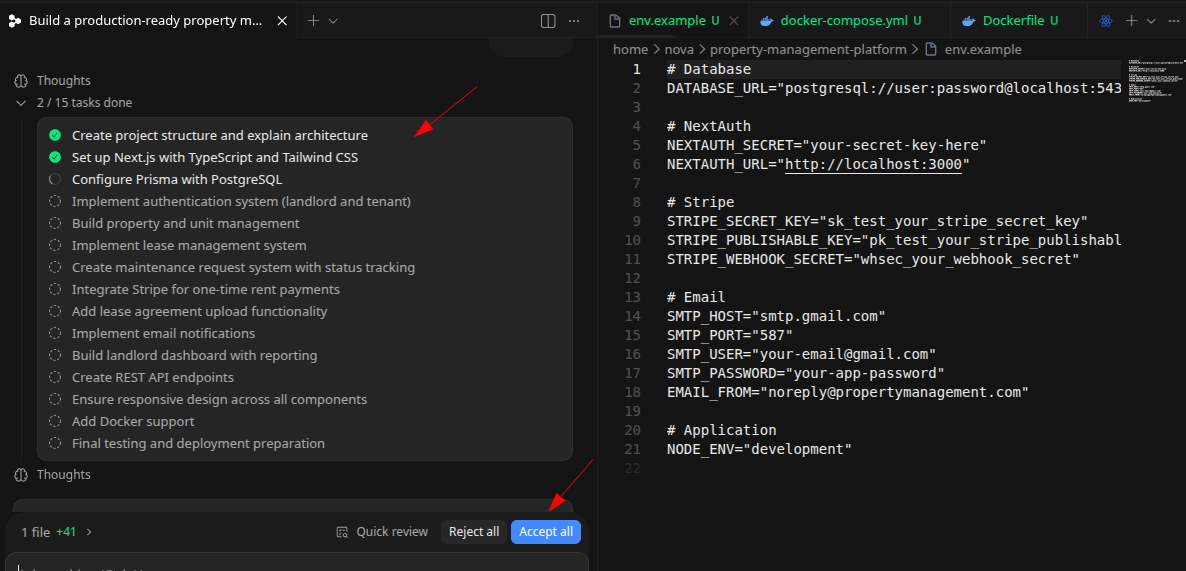The width and height of the screenshot is (1186, 571).
Task: Click the env.example breadcrumb
Action: (983, 49)
